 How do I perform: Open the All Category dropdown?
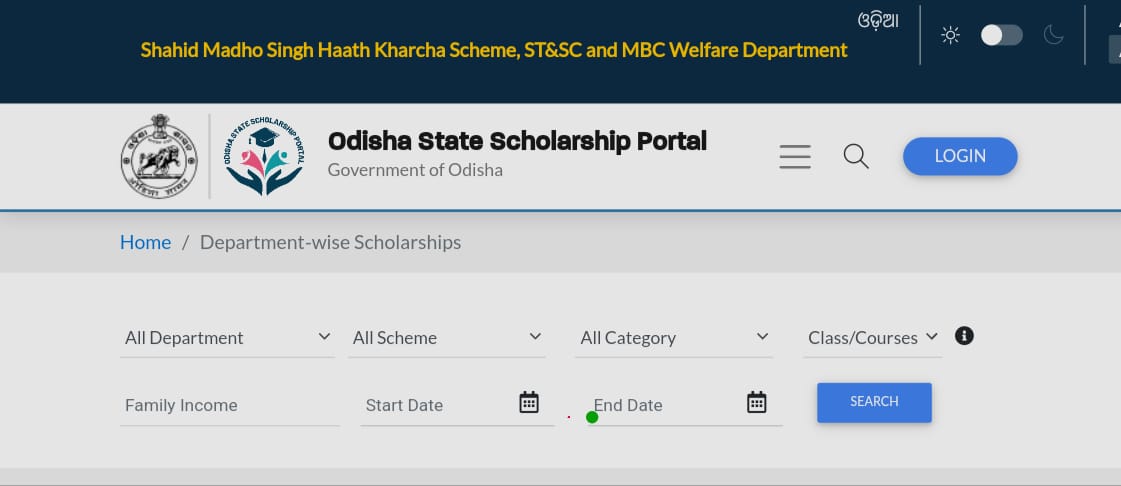(x=675, y=338)
